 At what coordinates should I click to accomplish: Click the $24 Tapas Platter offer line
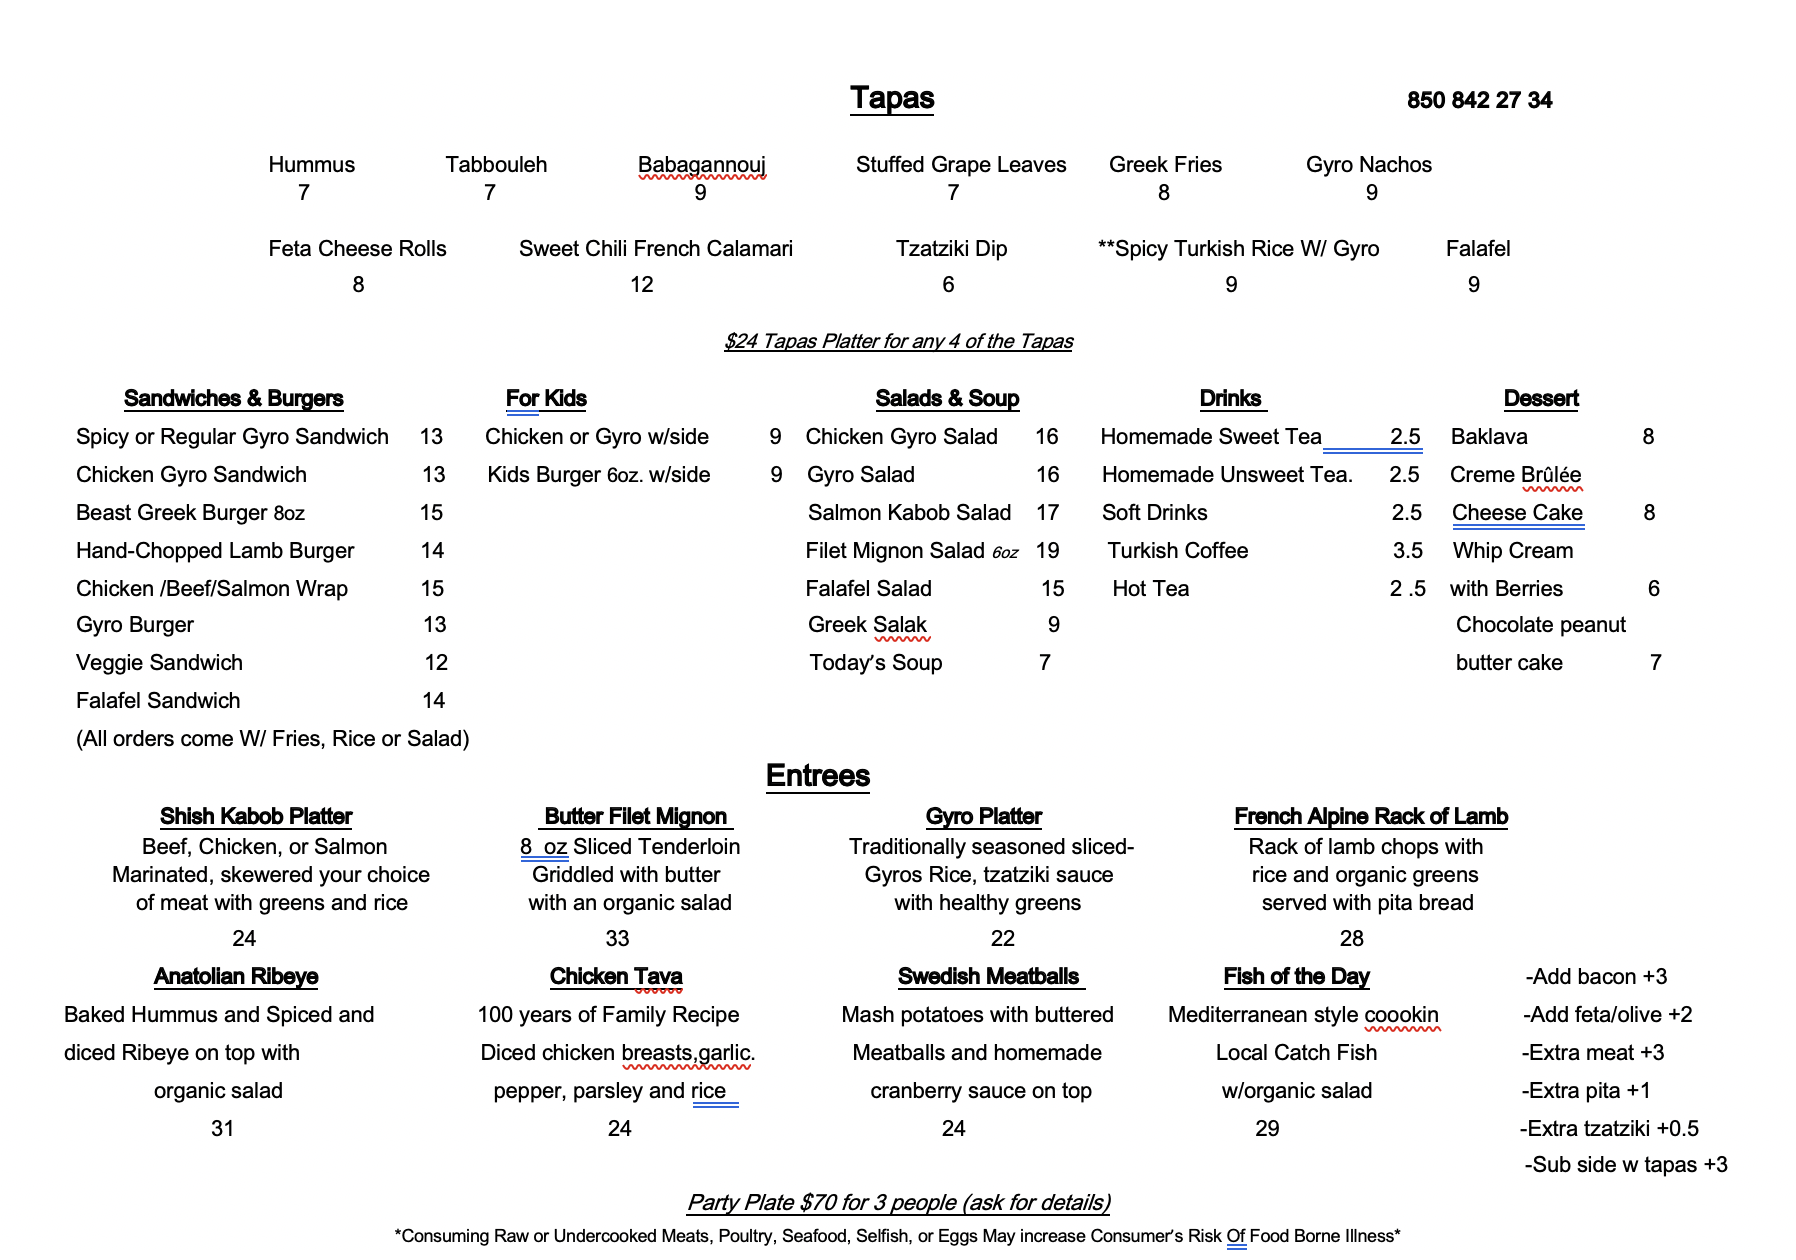coord(898,341)
